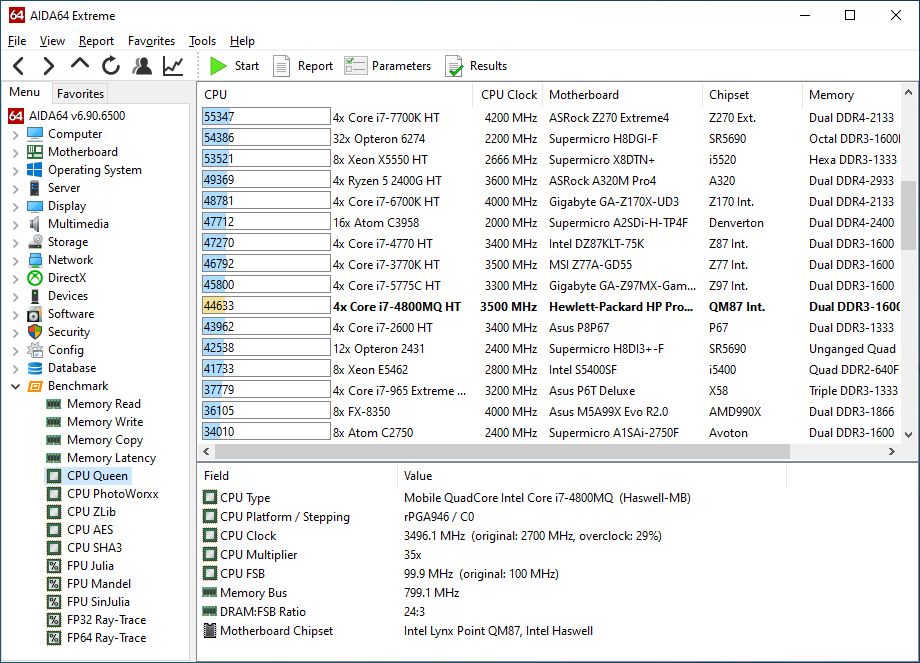The width and height of the screenshot is (920, 663).
Task: Open the Tools menu
Action: 202,41
